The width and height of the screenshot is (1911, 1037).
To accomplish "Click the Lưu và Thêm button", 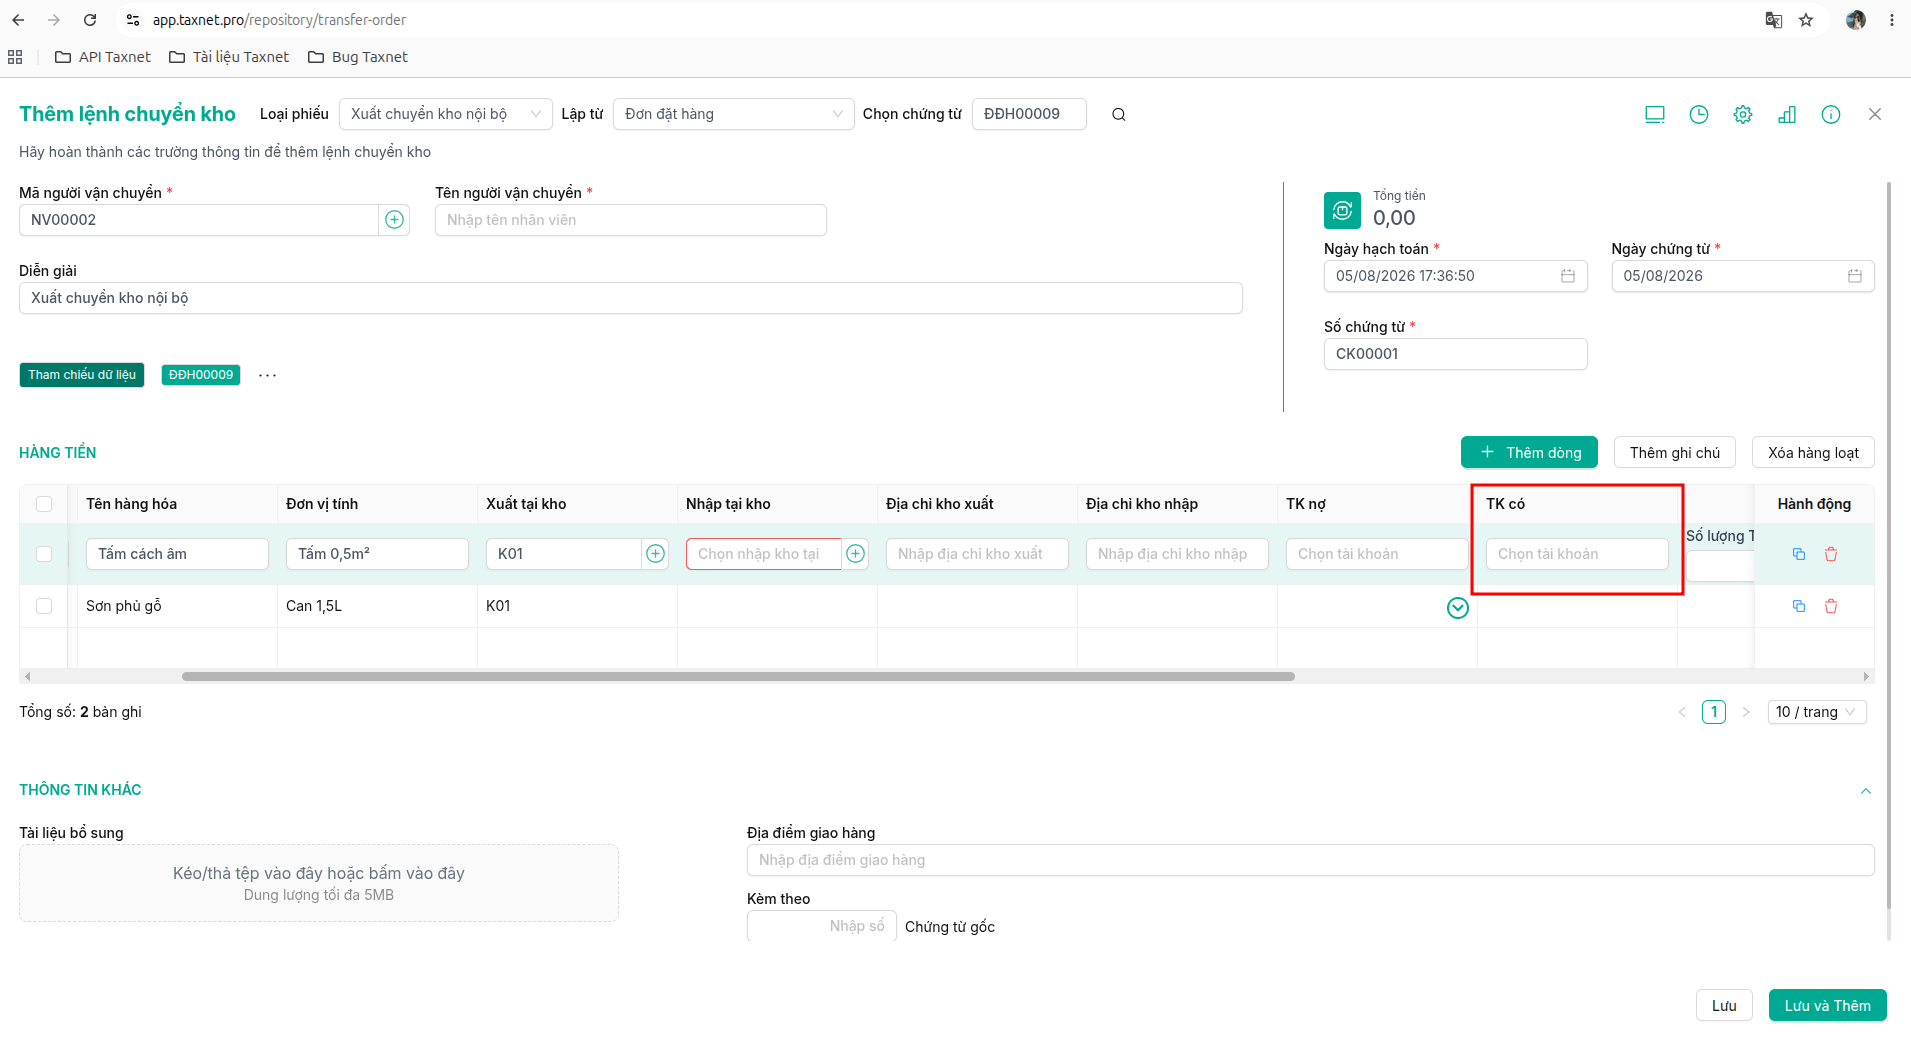I will pyautogui.click(x=1827, y=1005).
